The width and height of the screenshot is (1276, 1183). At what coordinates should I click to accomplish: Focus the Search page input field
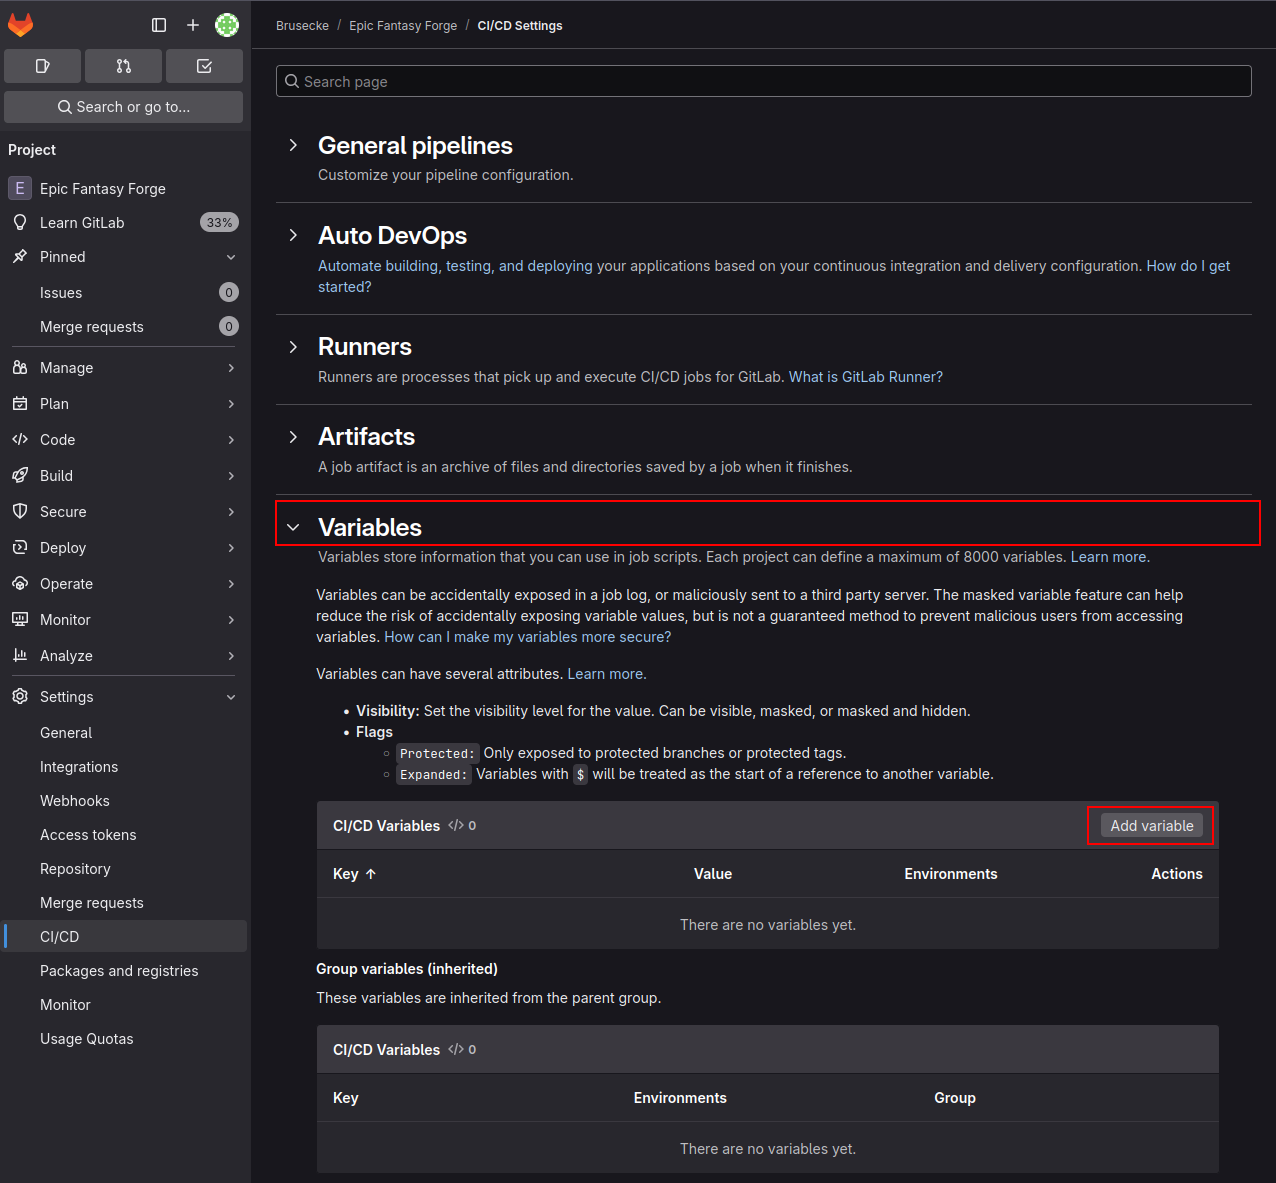(764, 81)
